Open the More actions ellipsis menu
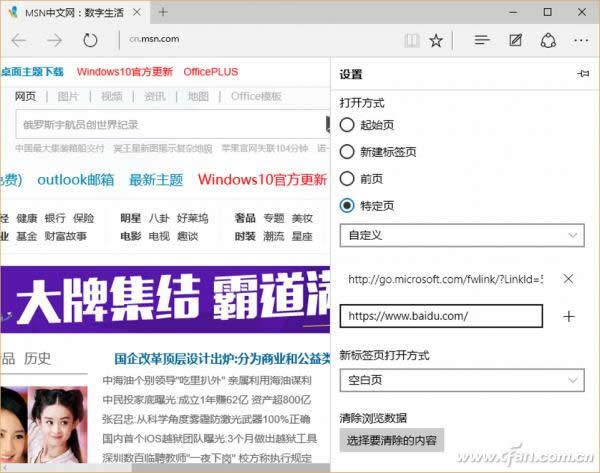The image size is (600, 473). click(x=581, y=40)
